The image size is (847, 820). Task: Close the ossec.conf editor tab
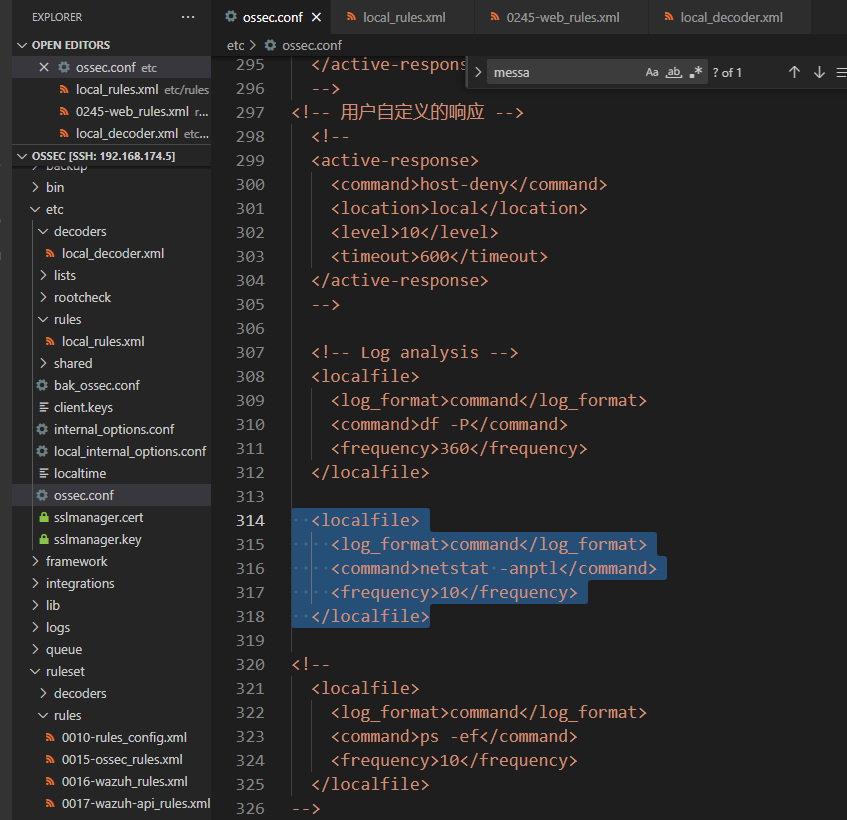(317, 17)
